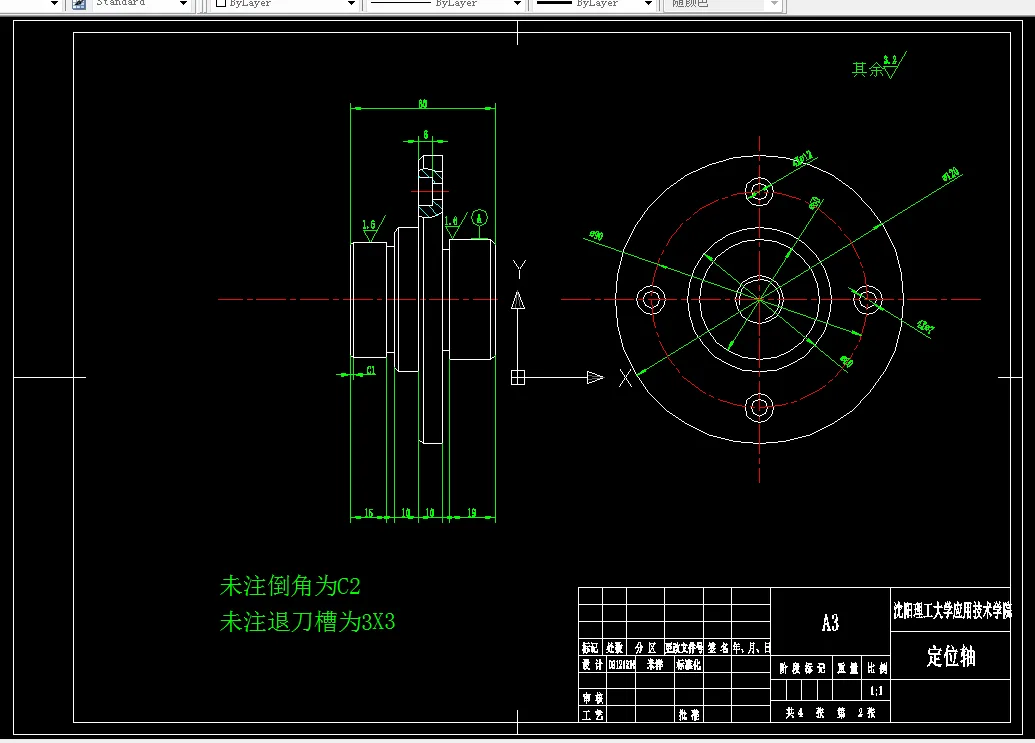Click the UCS origin square icon
Image resolution: width=1035 pixels, height=743 pixels.
point(518,377)
